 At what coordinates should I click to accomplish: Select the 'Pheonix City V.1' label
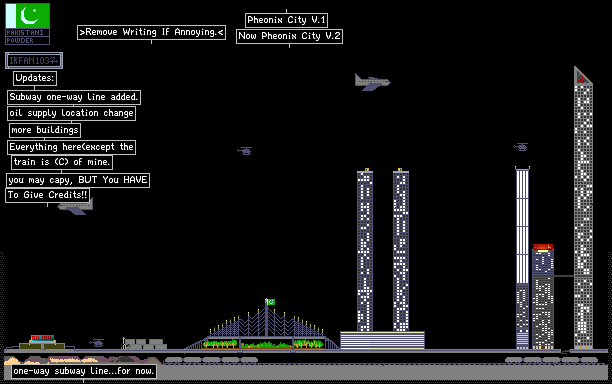pyautogui.click(x=286, y=20)
